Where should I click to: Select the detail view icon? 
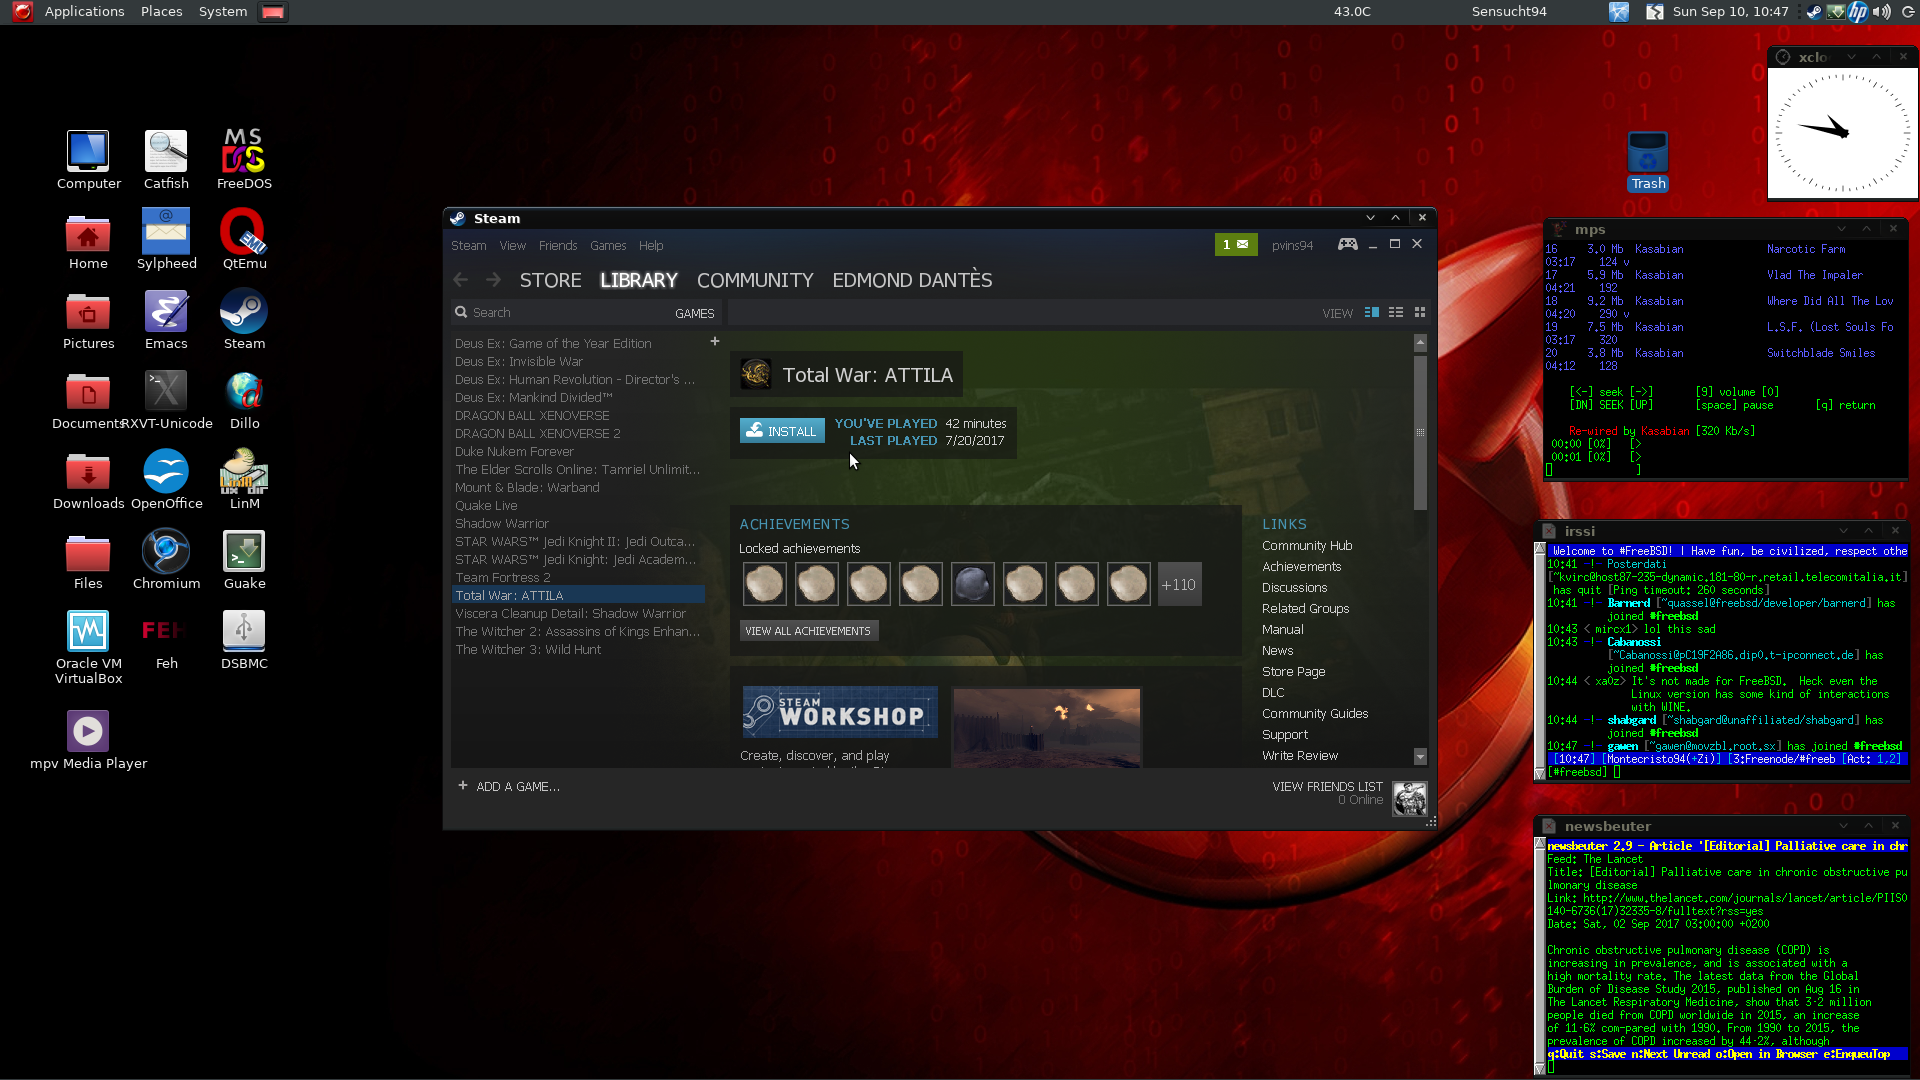coord(1371,313)
